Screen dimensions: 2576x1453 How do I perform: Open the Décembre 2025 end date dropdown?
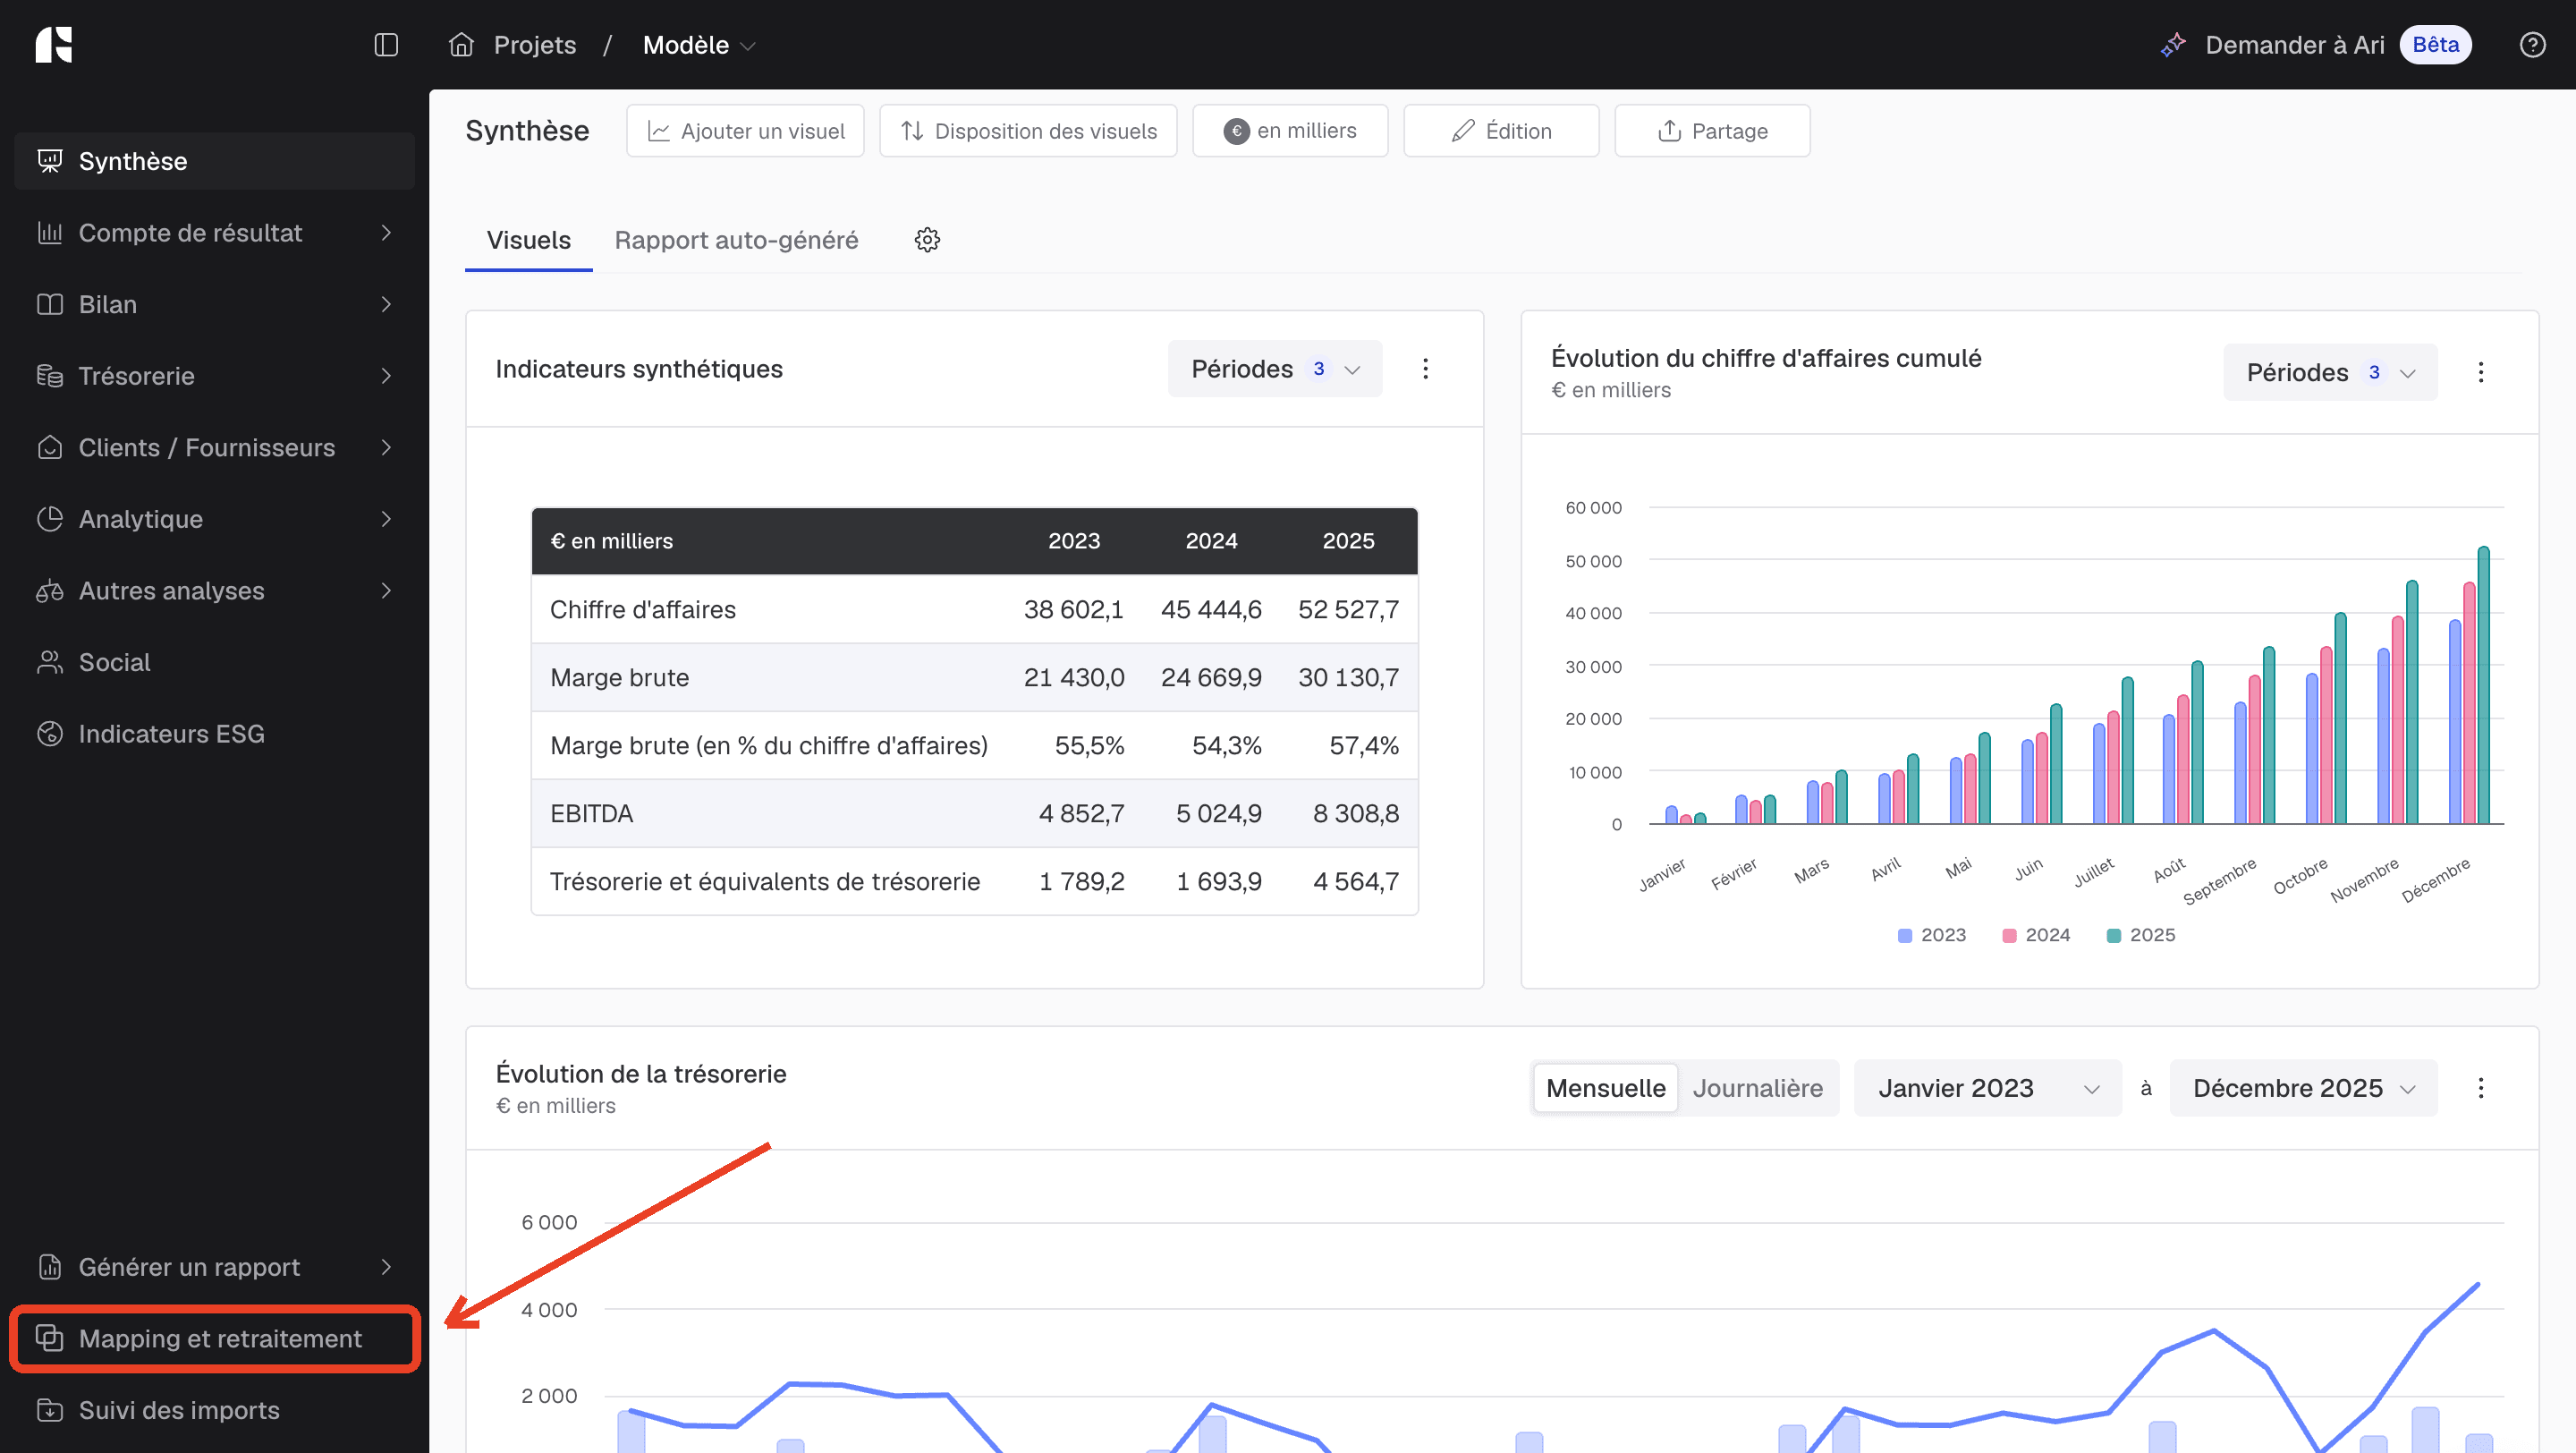click(x=2303, y=1088)
